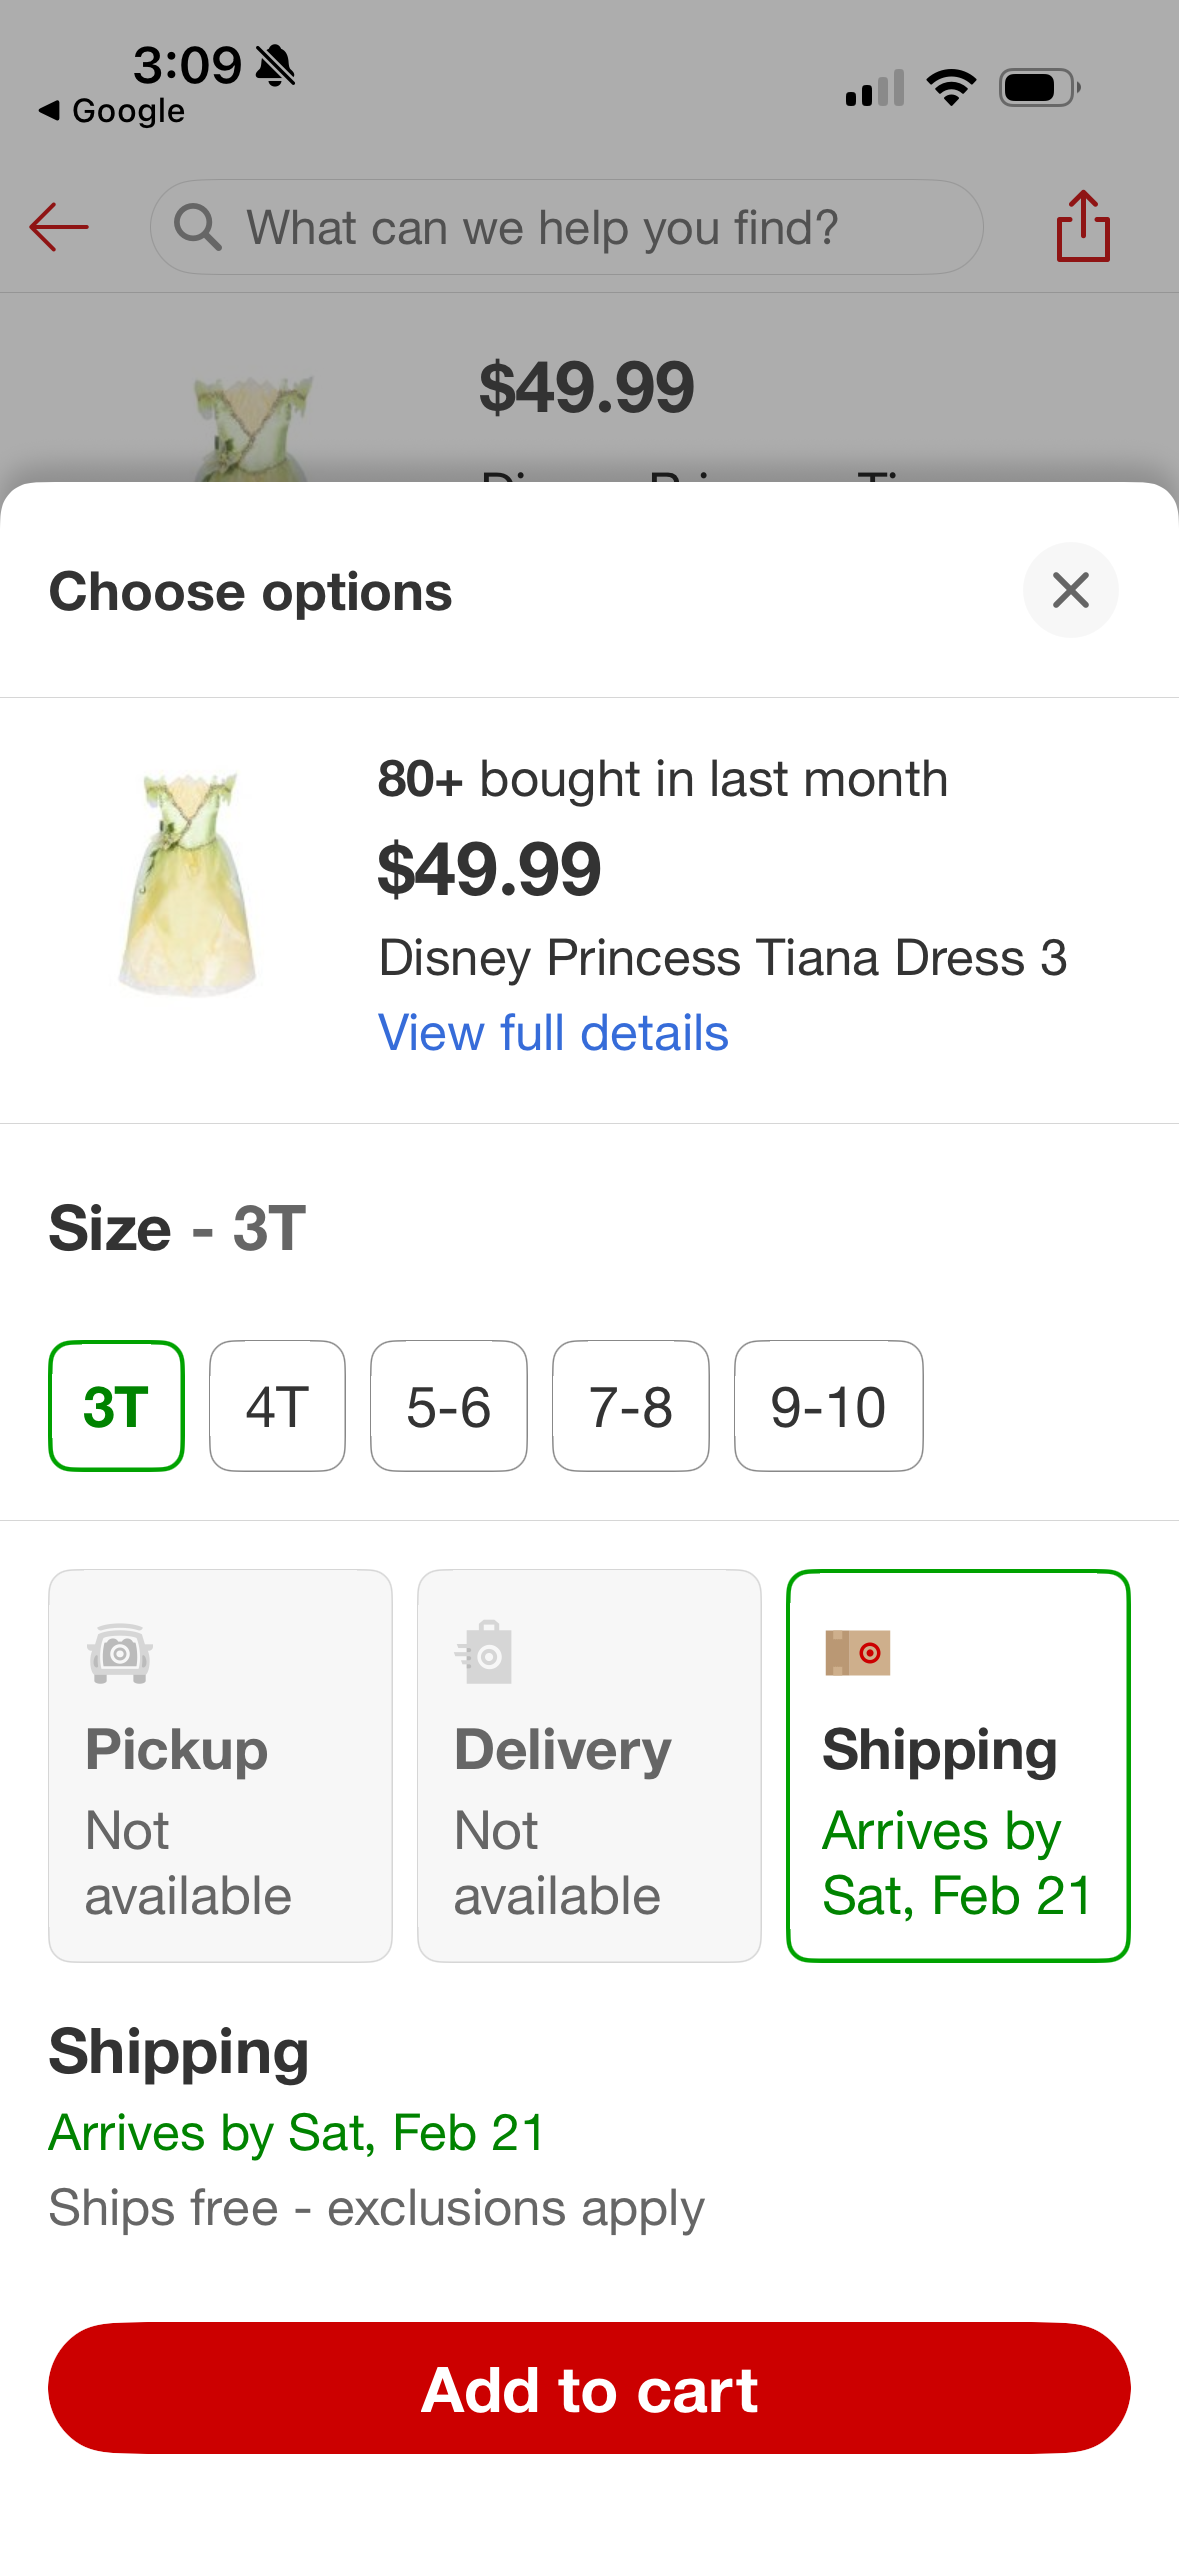
Task: Tap the share icon
Action: [x=1083, y=227]
